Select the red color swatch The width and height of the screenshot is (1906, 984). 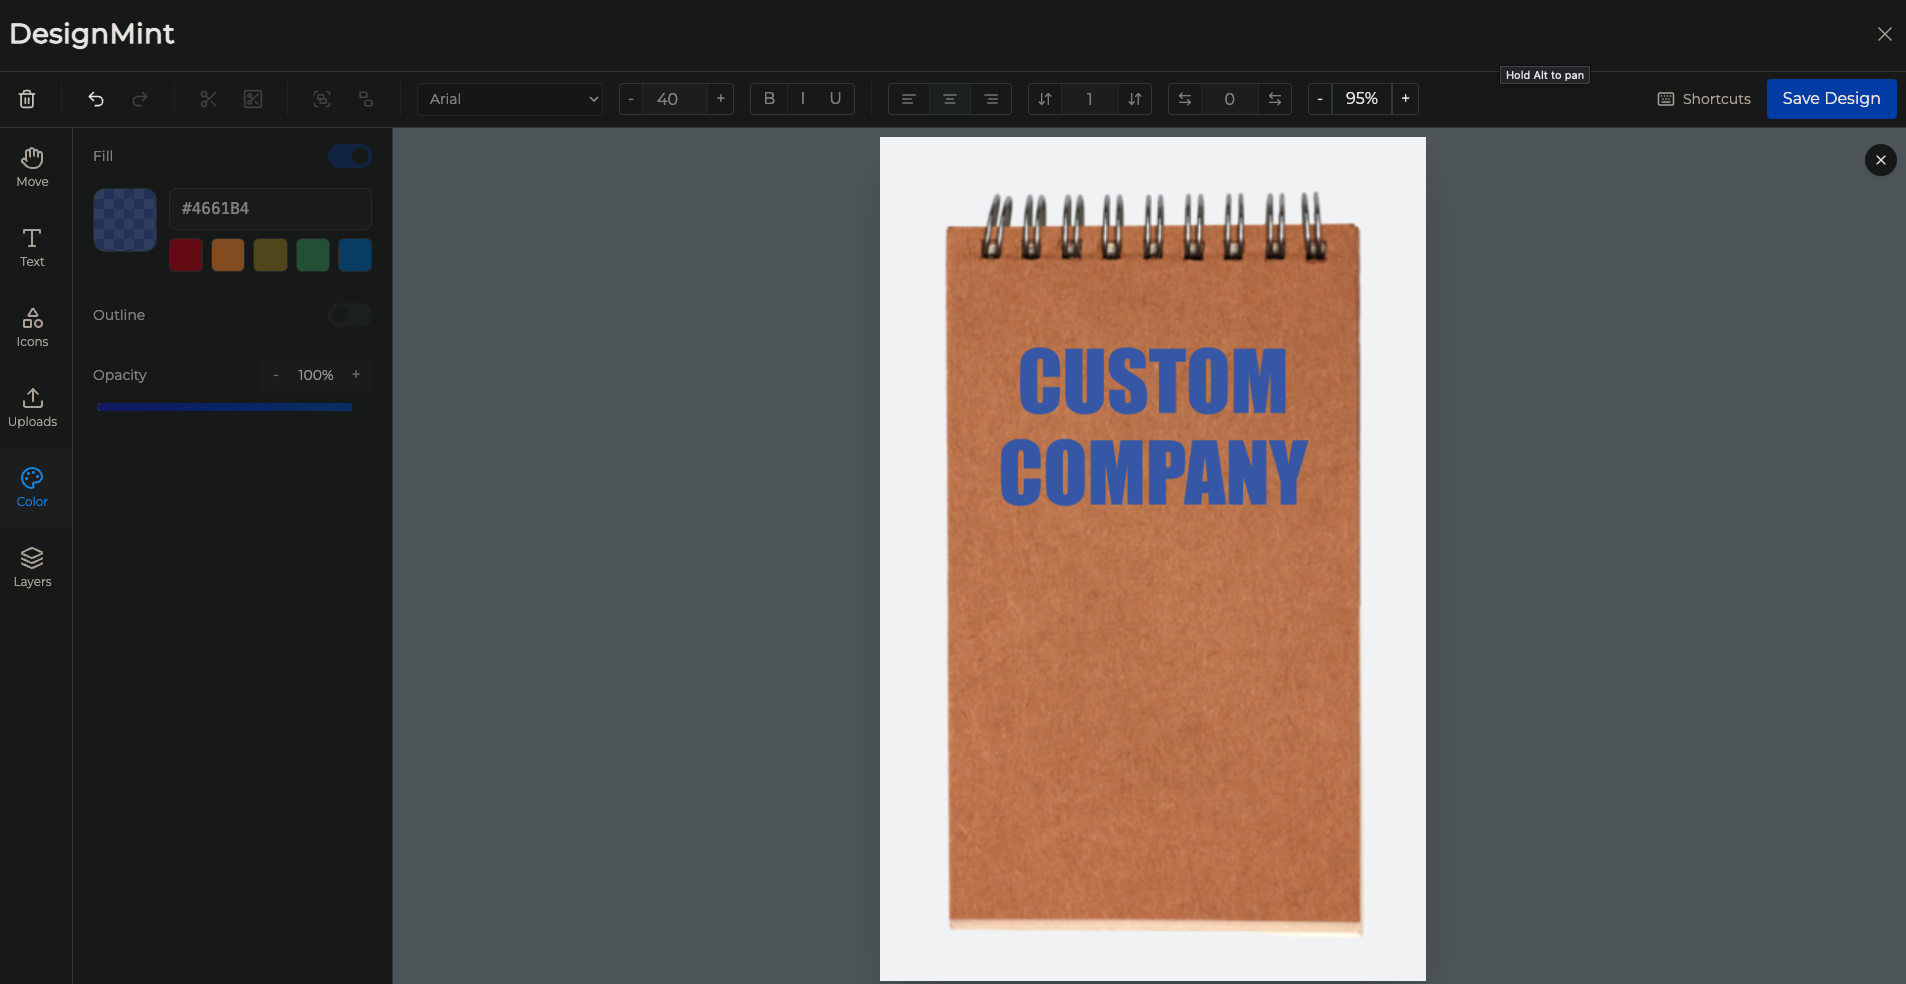click(x=186, y=255)
